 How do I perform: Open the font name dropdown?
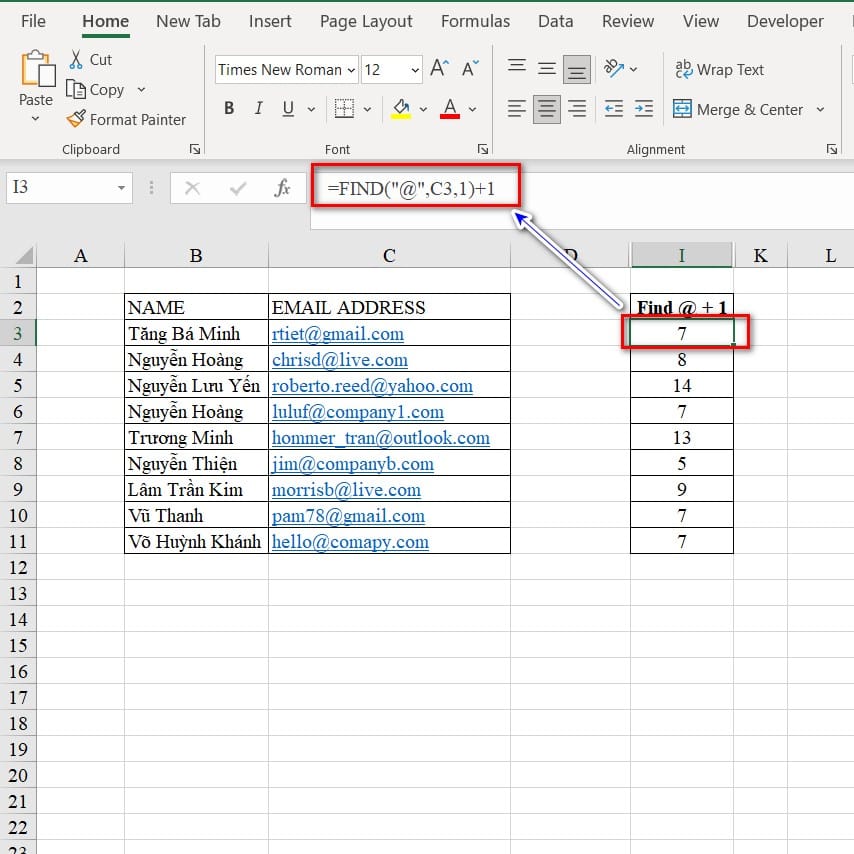click(x=350, y=70)
